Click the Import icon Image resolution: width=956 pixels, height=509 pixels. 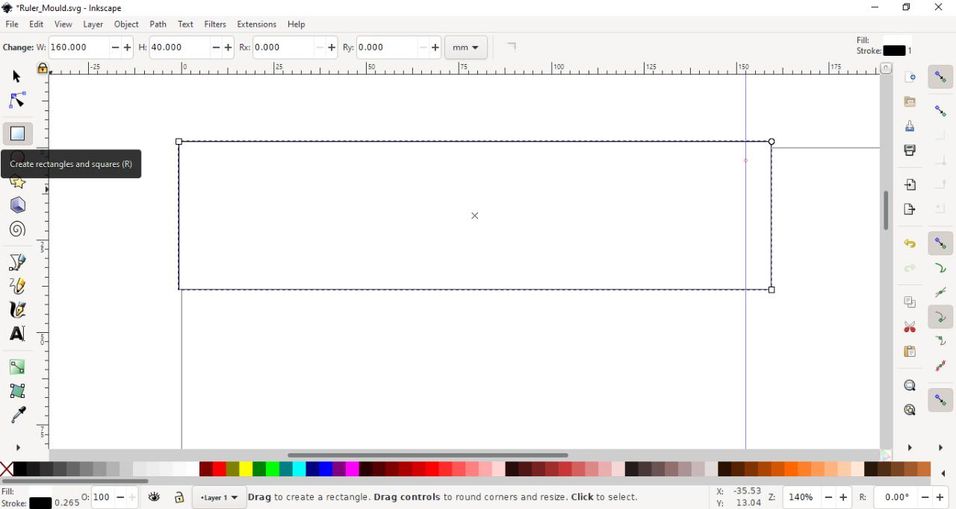click(910, 185)
